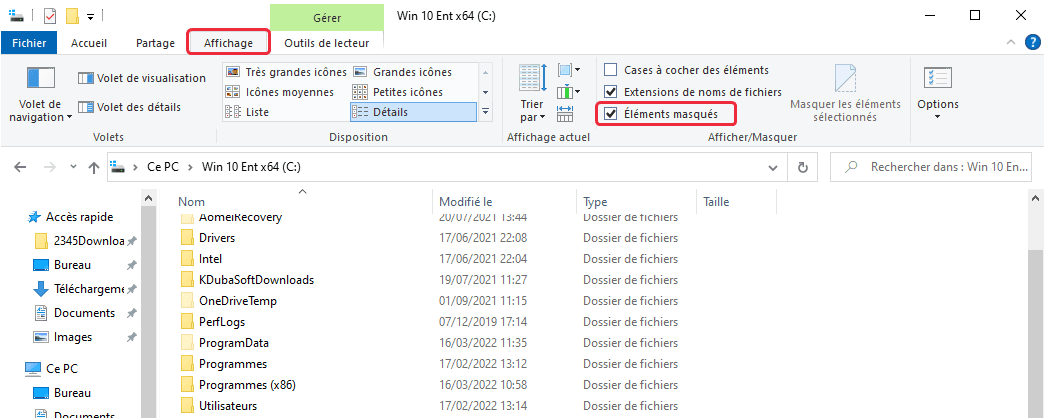Choose Icônes moyennes layout
The image size is (1045, 418).
[279, 92]
